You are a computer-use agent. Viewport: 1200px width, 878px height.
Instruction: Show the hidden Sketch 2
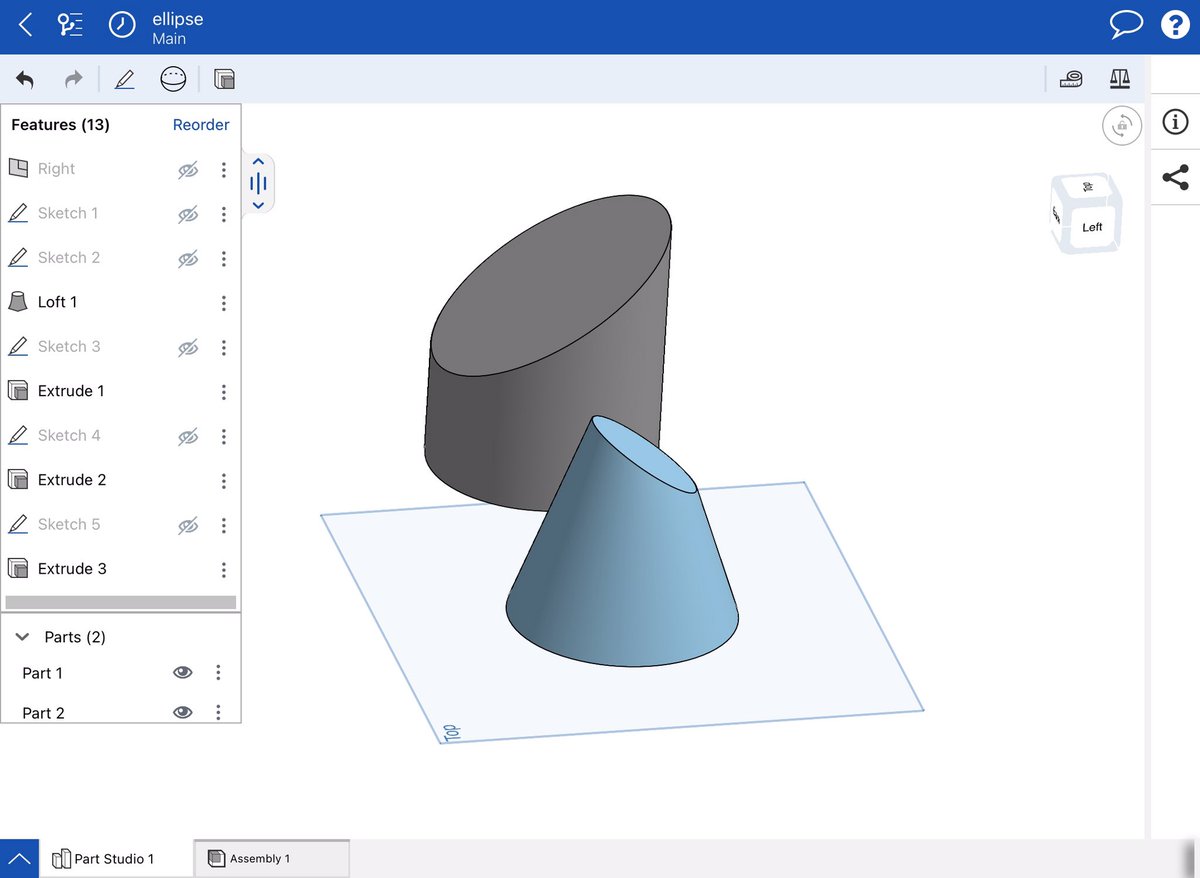[188, 258]
